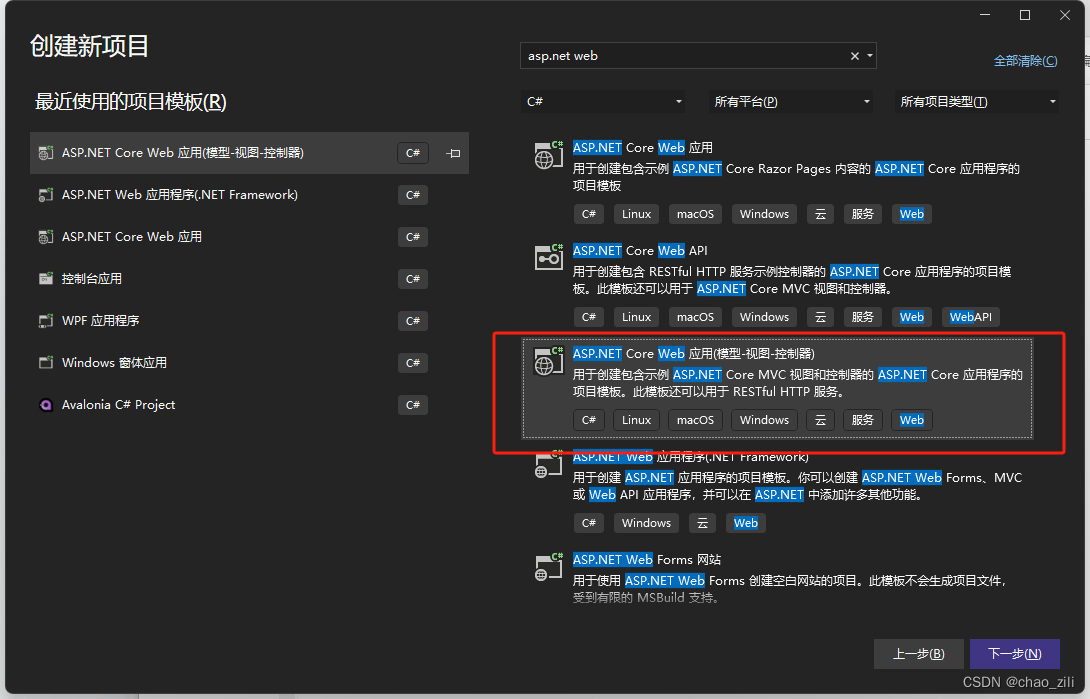Select ASP.NET Core Web 应用(模型-视图-控制器) result title
The image size is (1090, 699).
pyautogui.click(x=694, y=354)
